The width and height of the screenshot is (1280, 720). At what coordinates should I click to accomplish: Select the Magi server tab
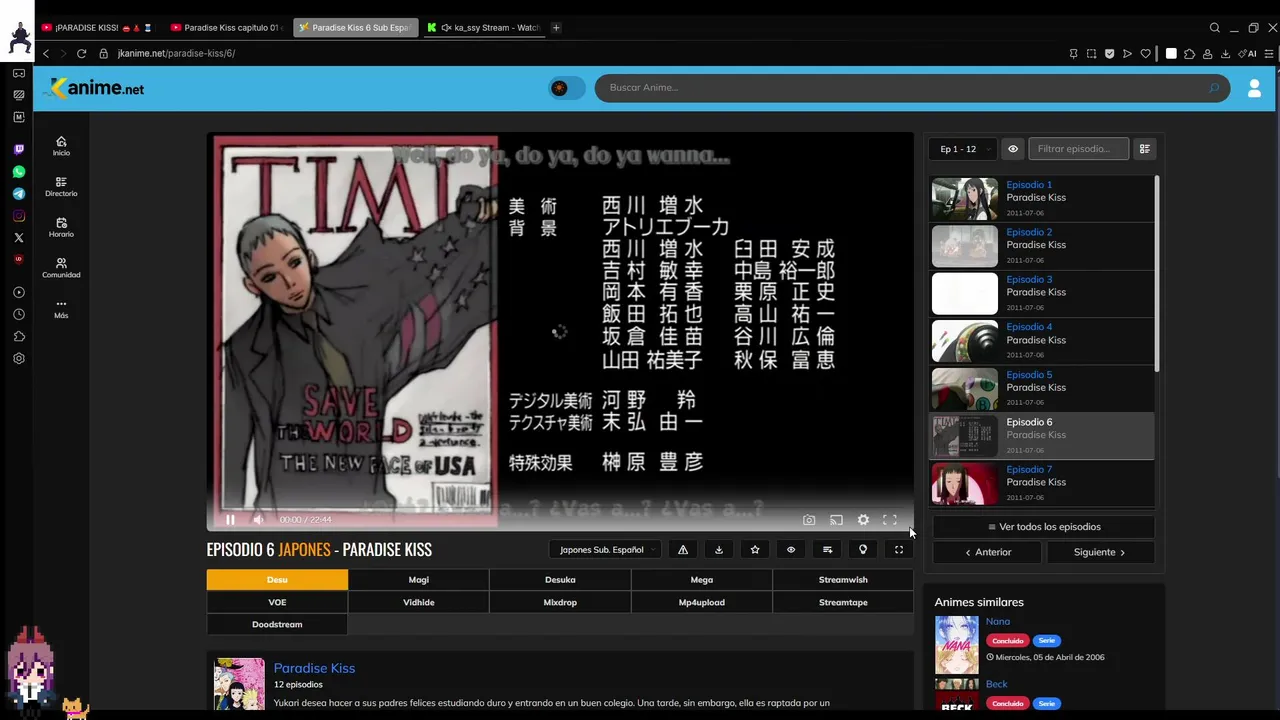[419, 580]
